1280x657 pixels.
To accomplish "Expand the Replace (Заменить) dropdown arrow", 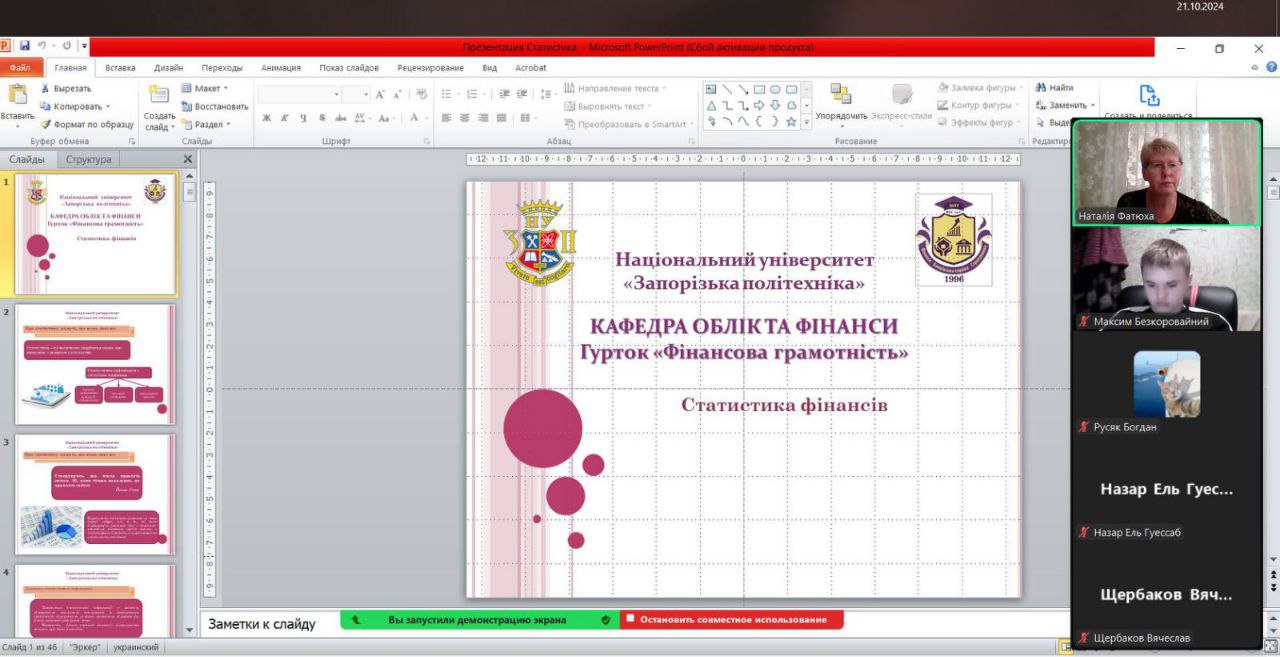I will 1092,105.
